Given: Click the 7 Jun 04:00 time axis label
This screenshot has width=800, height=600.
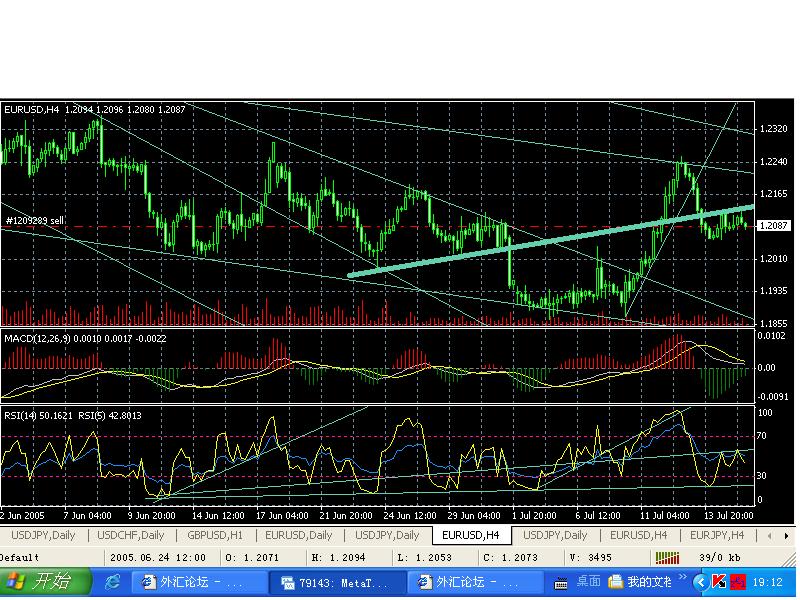Looking at the screenshot, I should pos(87,516).
